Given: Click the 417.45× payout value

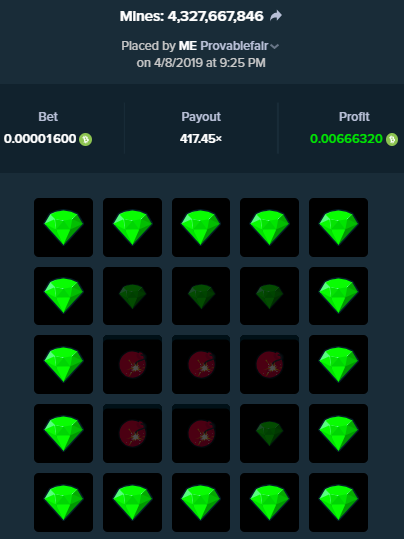Looking at the screenshot, I should (201, 139).
